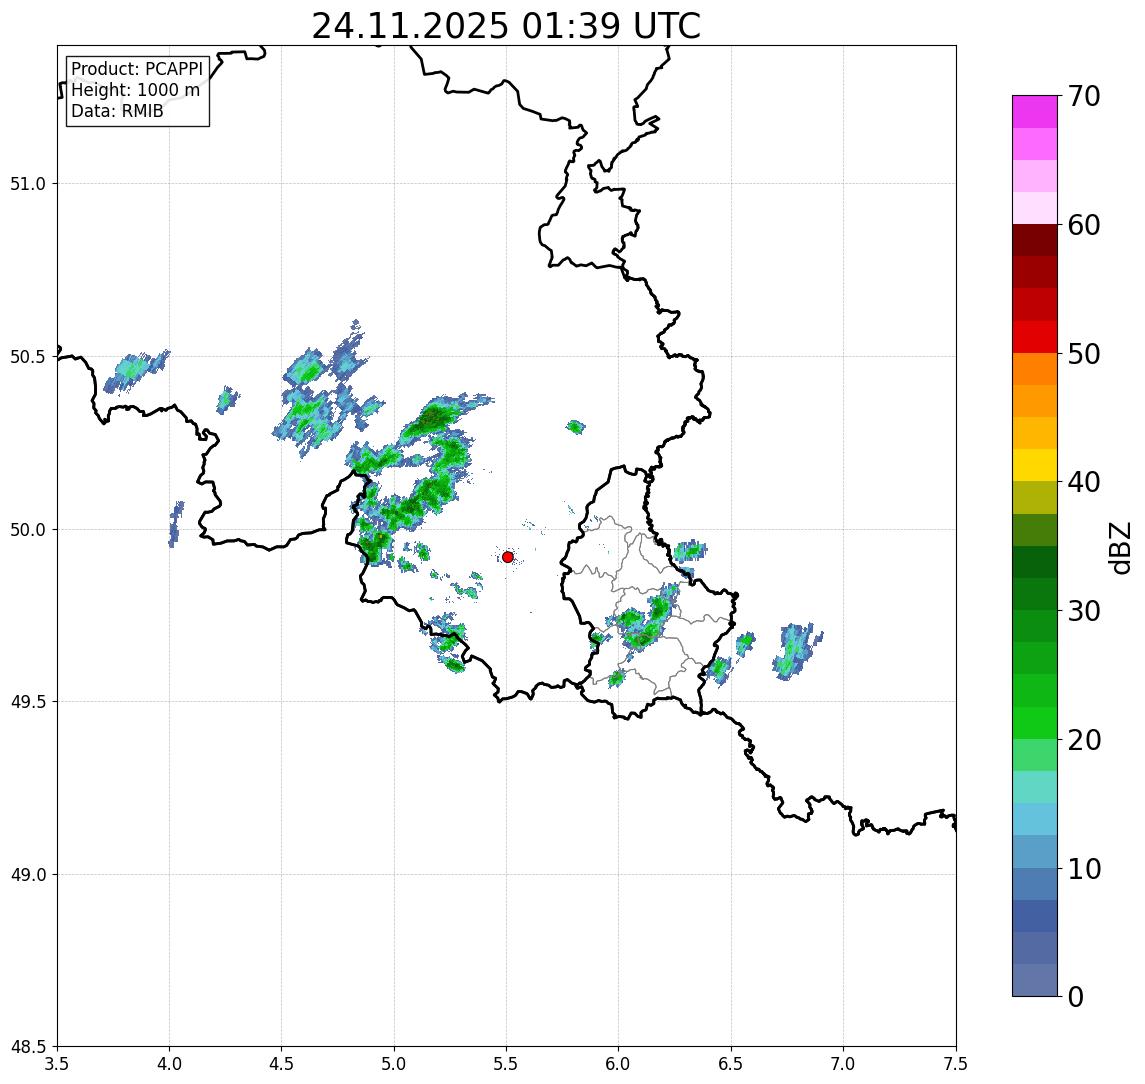Screen dimensions: 1145x1084
Task: Click the longitude axis label 6.5
Action: pos(731,1064)
